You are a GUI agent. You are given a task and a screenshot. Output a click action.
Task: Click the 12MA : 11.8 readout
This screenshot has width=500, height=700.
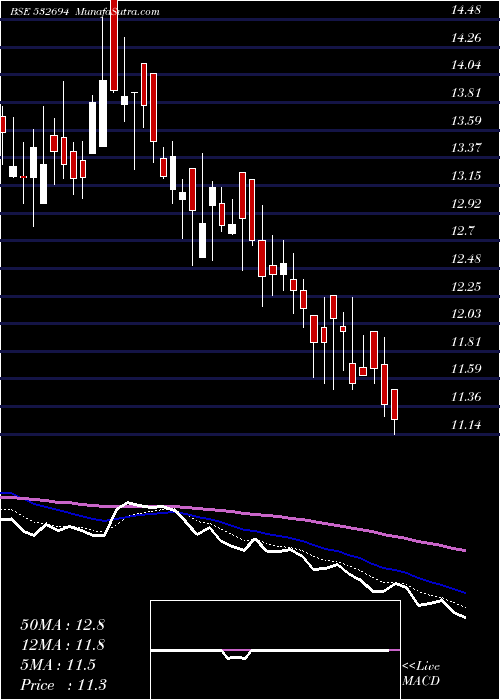[x=62, y=645]
